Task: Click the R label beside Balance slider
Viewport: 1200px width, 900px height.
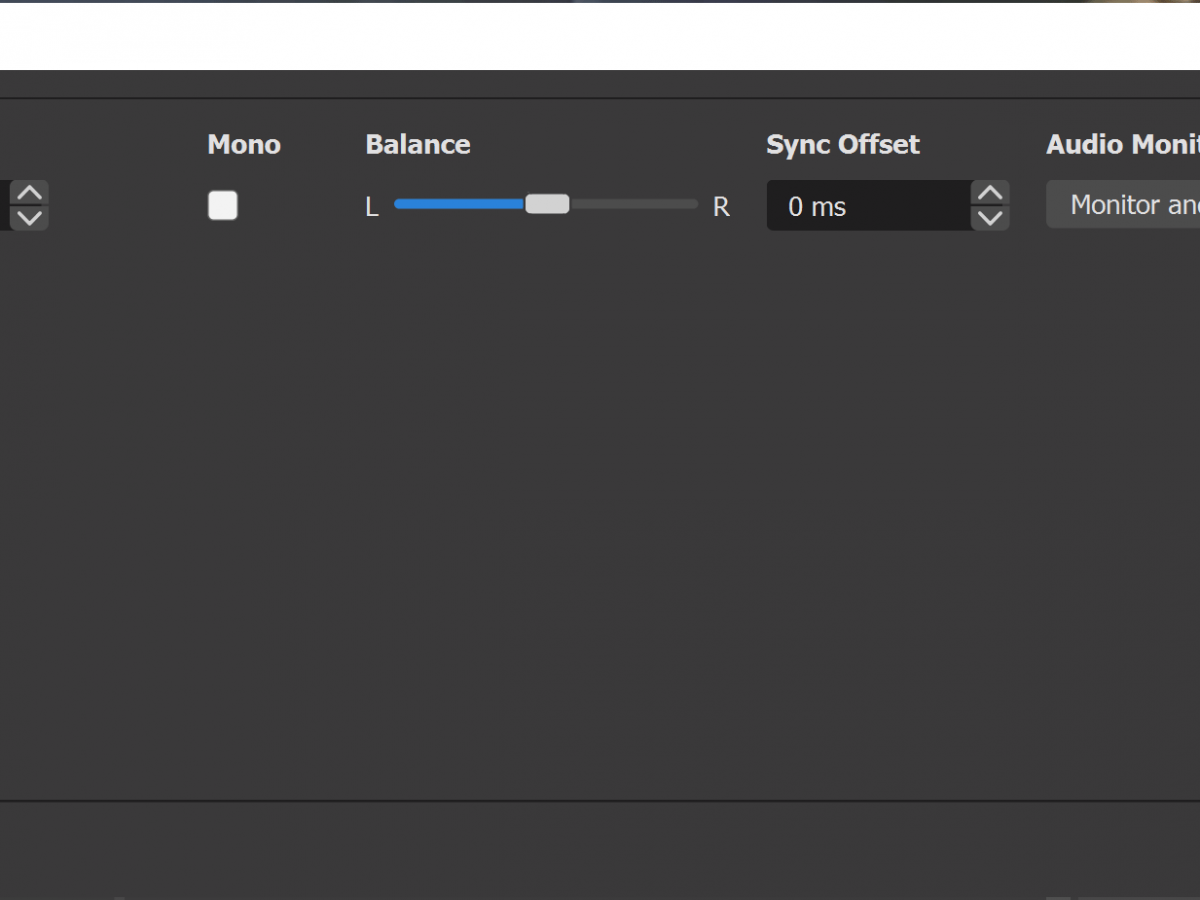Action: (x=721, y=207)
